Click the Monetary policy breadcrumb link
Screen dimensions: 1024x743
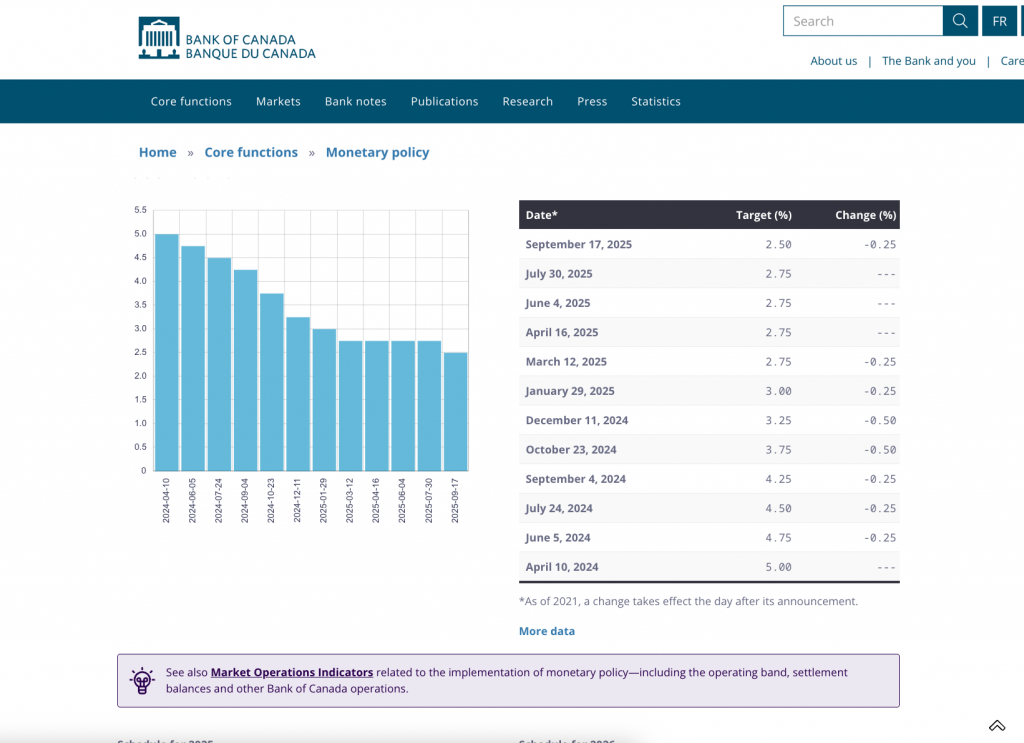[377, 152]
